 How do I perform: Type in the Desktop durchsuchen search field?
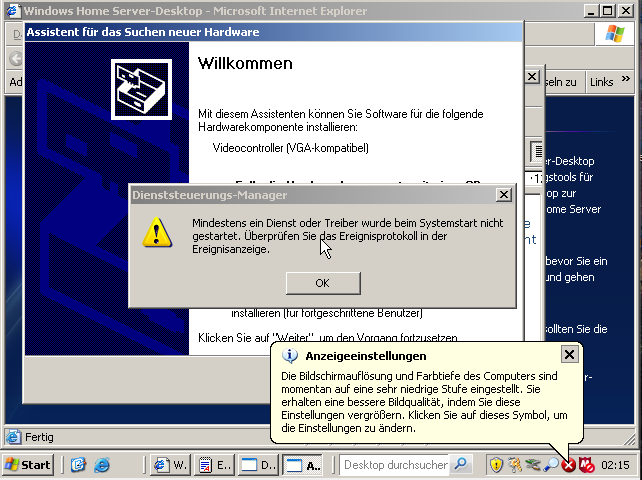pyautogui.click(x=394, y=465)
